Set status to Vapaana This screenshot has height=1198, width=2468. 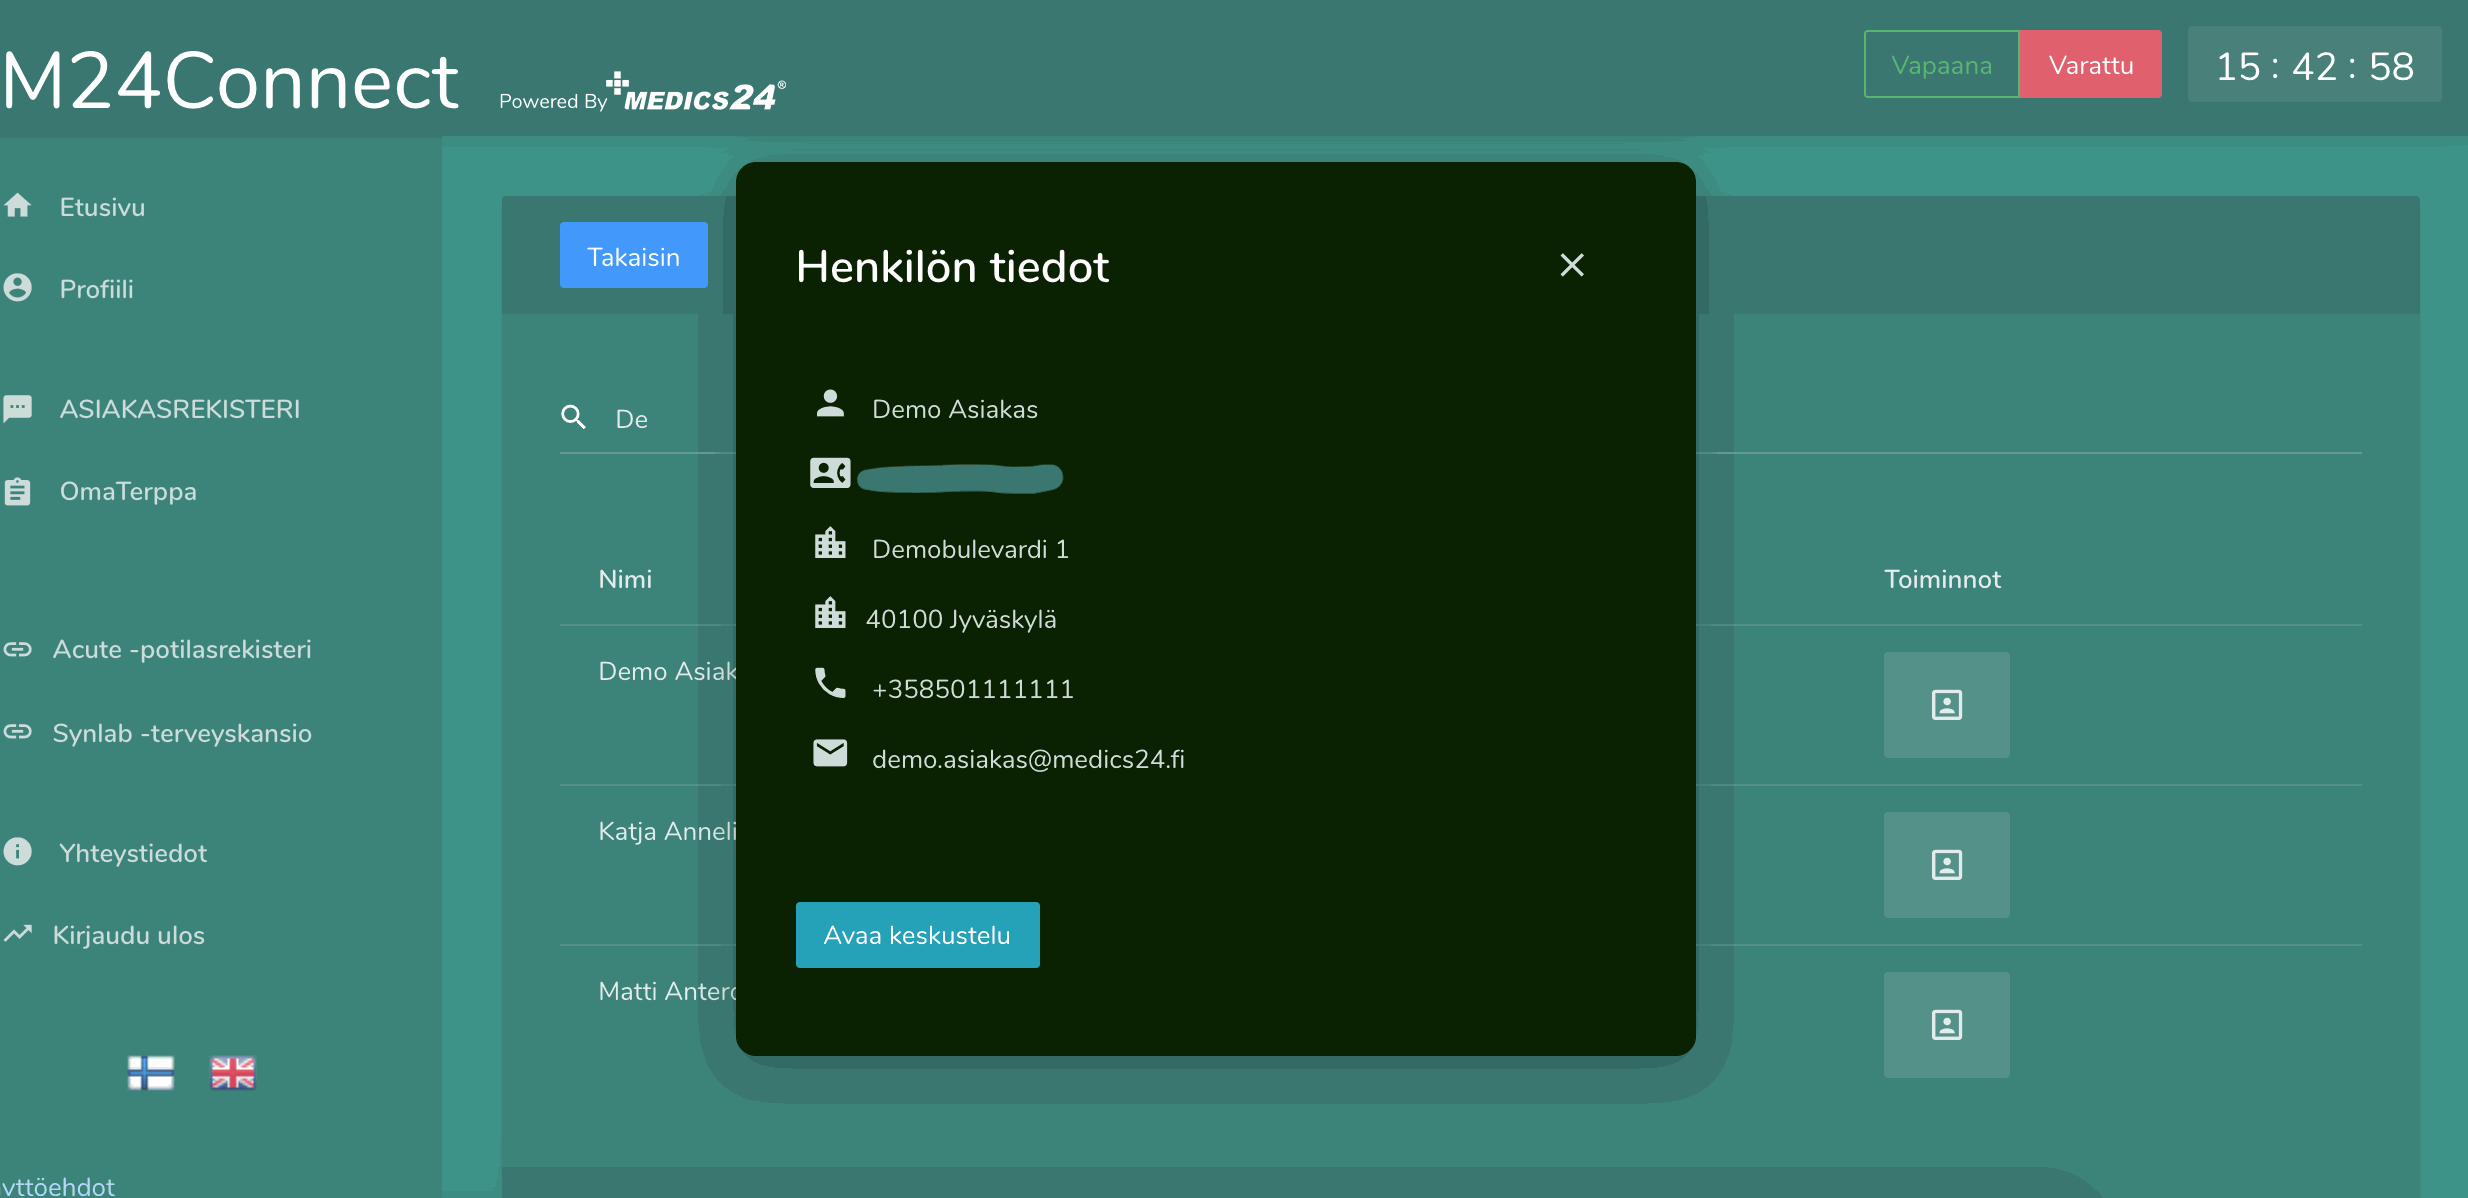1941,65
